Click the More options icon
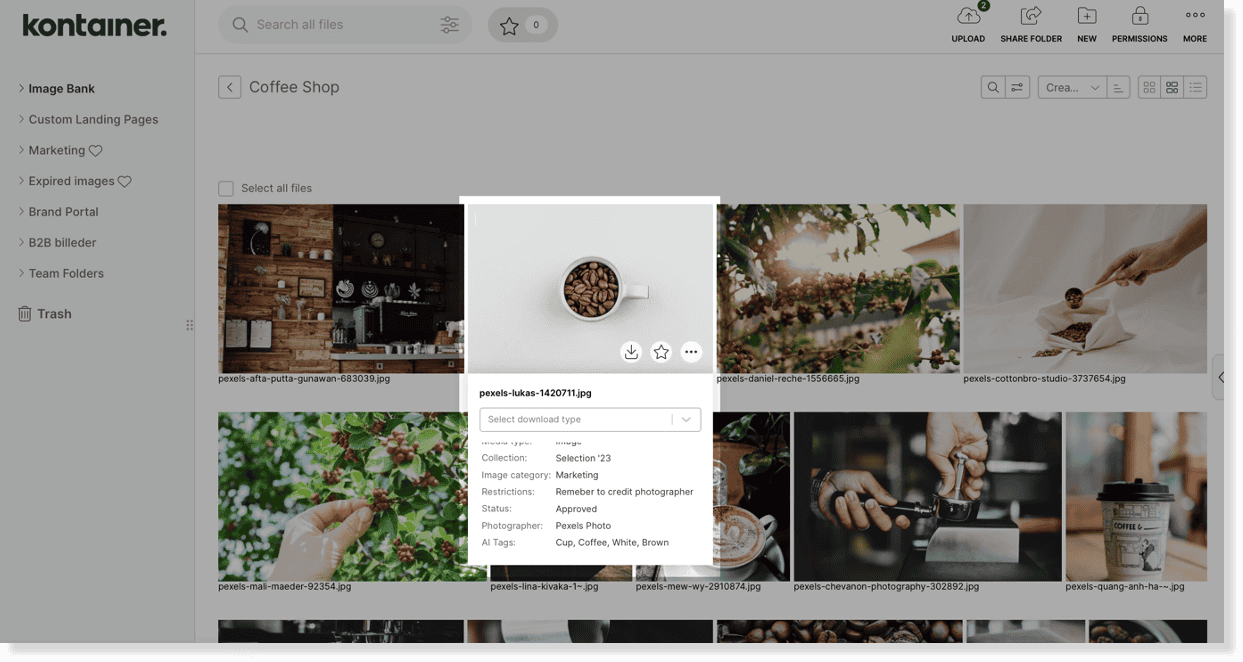The height and width of the screenshot is (662, 1243). coord(1194,16)
